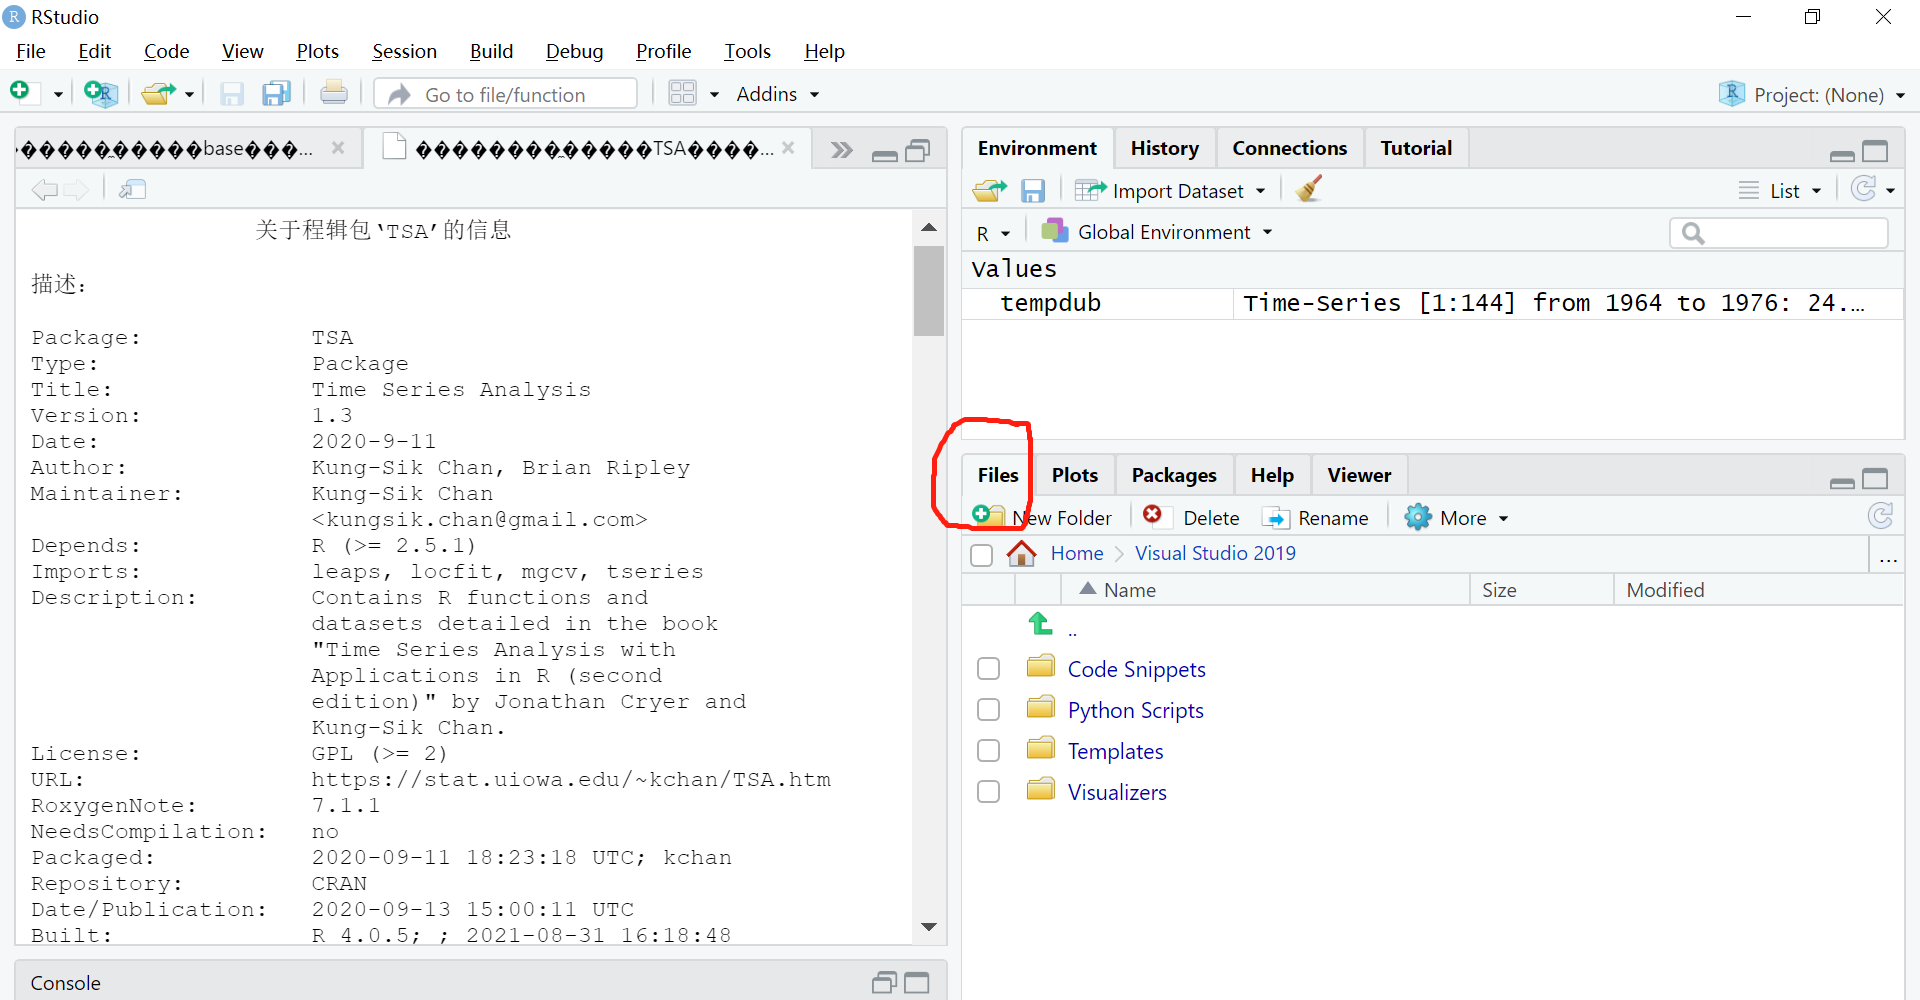
Task: Click the source pane scrollbar thumb
Action: click(x=929, y=290)
